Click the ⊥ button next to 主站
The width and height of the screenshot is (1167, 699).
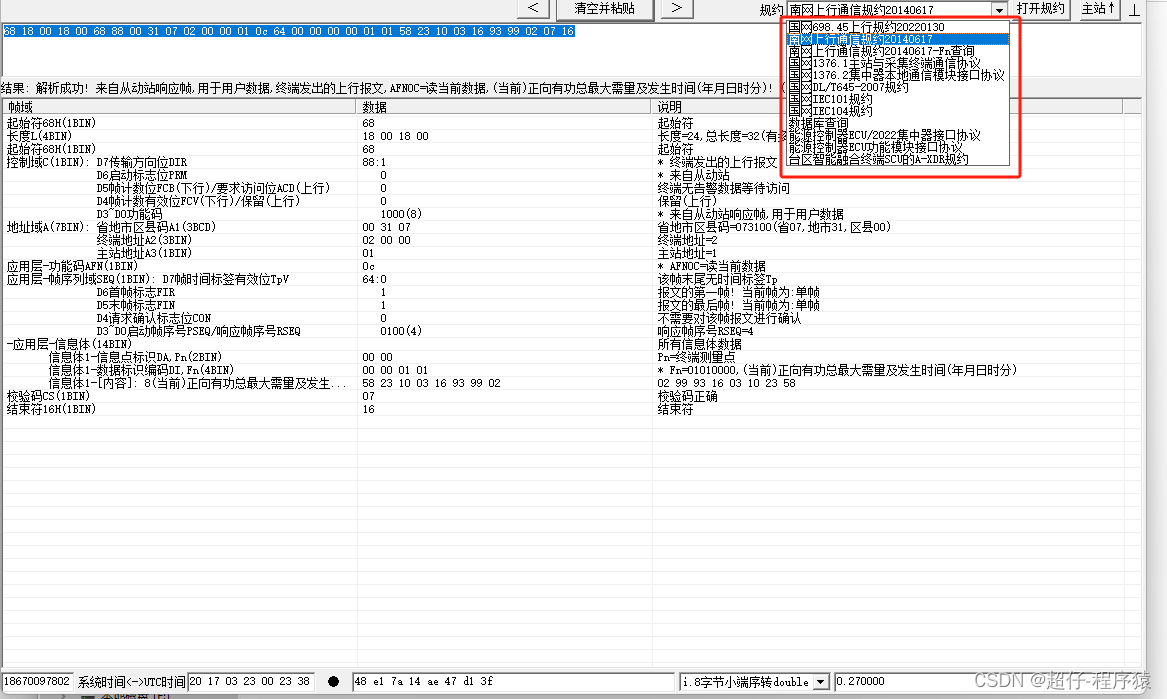[x=1134, y=9]
